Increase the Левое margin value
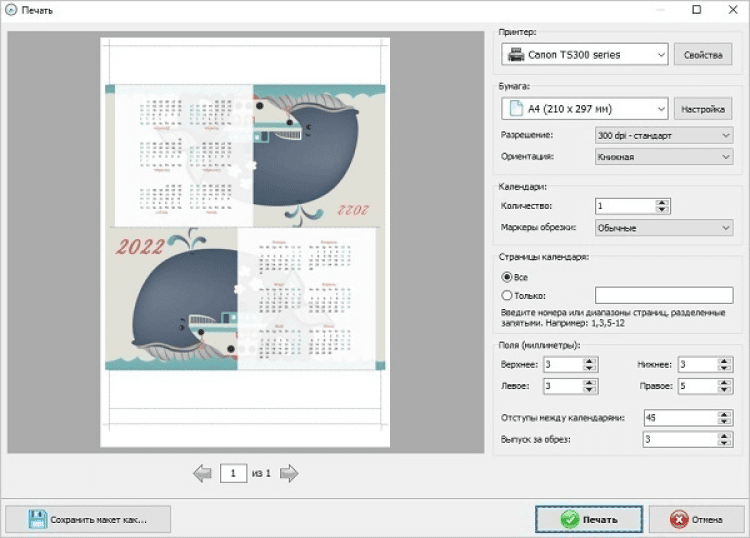The height and width of the screenshot is (538, 750). point(589,382)
